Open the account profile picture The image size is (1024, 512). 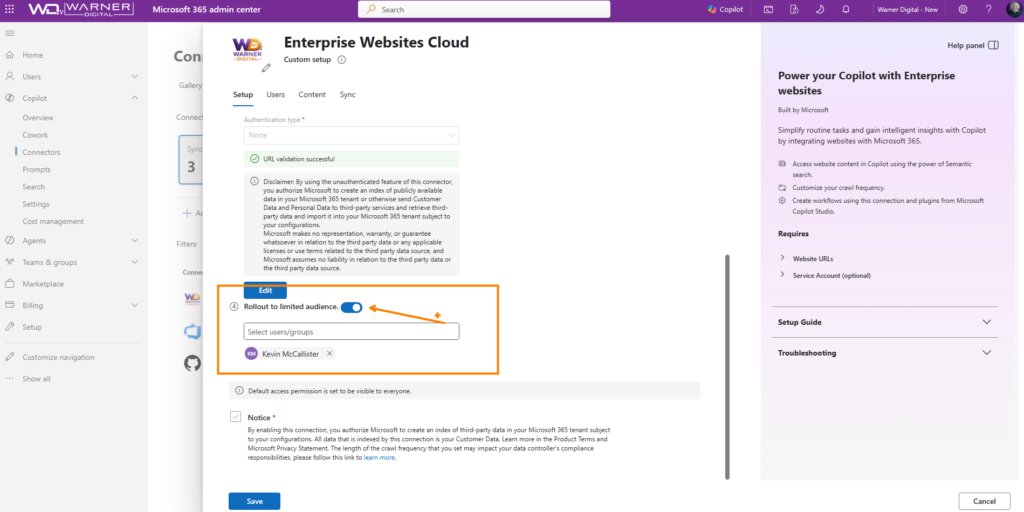1013,9
